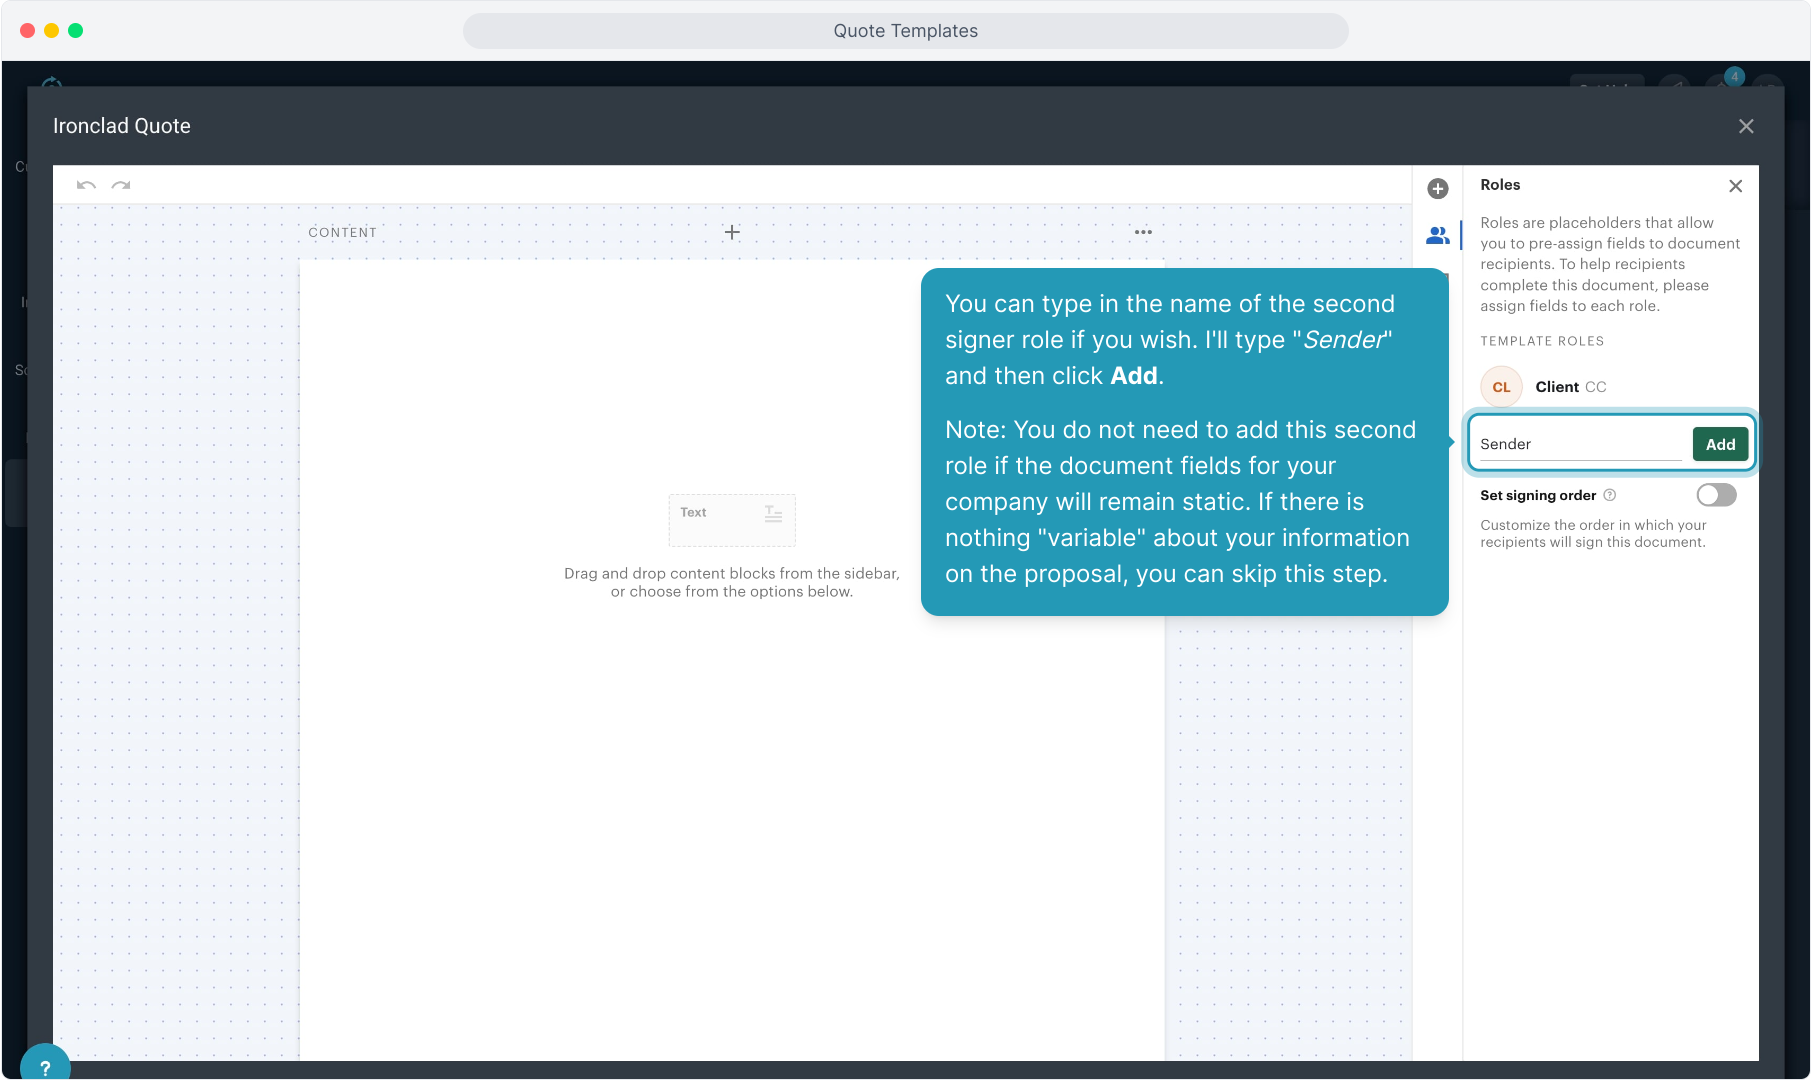This screenshot has width=1812, height=1080.
Task: Click the CONTENT section label
Action: (343, 232)
